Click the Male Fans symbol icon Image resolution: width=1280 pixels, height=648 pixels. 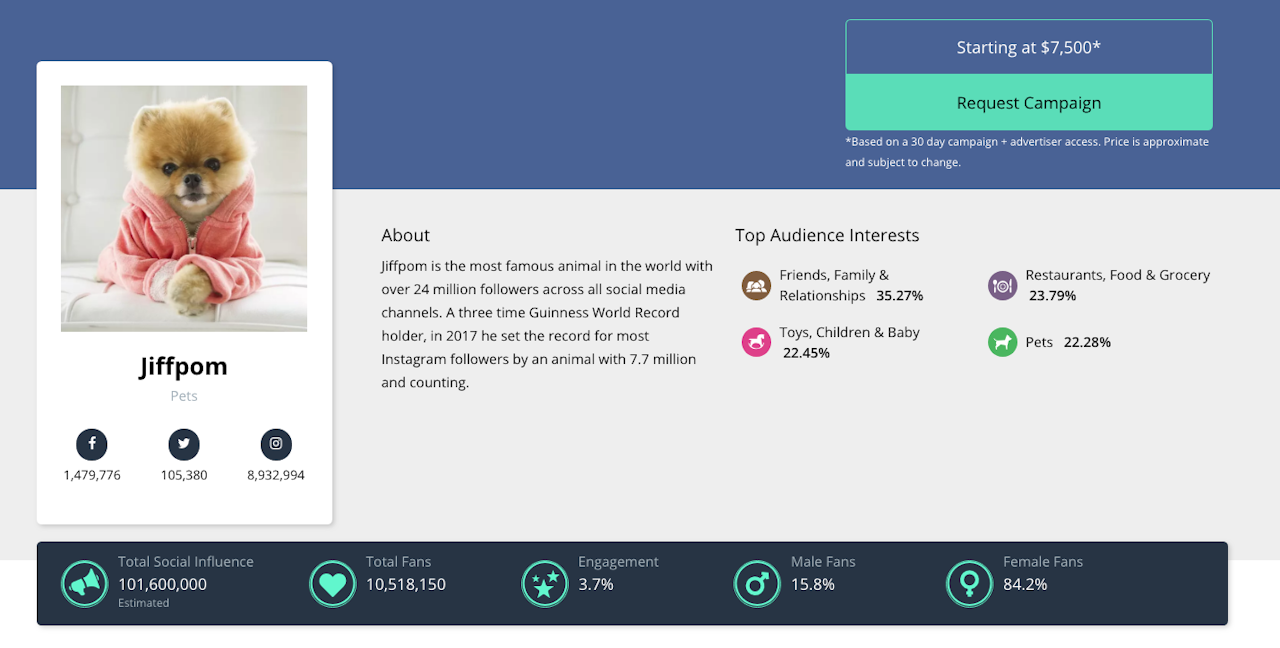coord(757,583)
